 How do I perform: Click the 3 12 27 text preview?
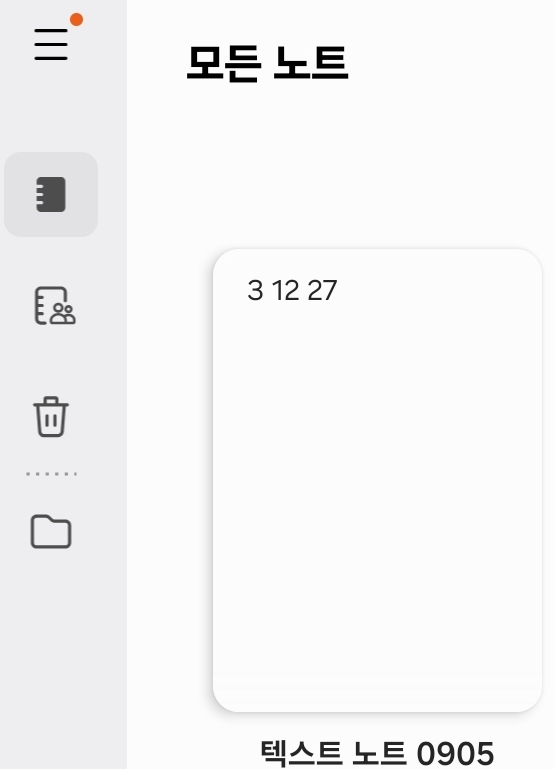[x=292, y=290]
